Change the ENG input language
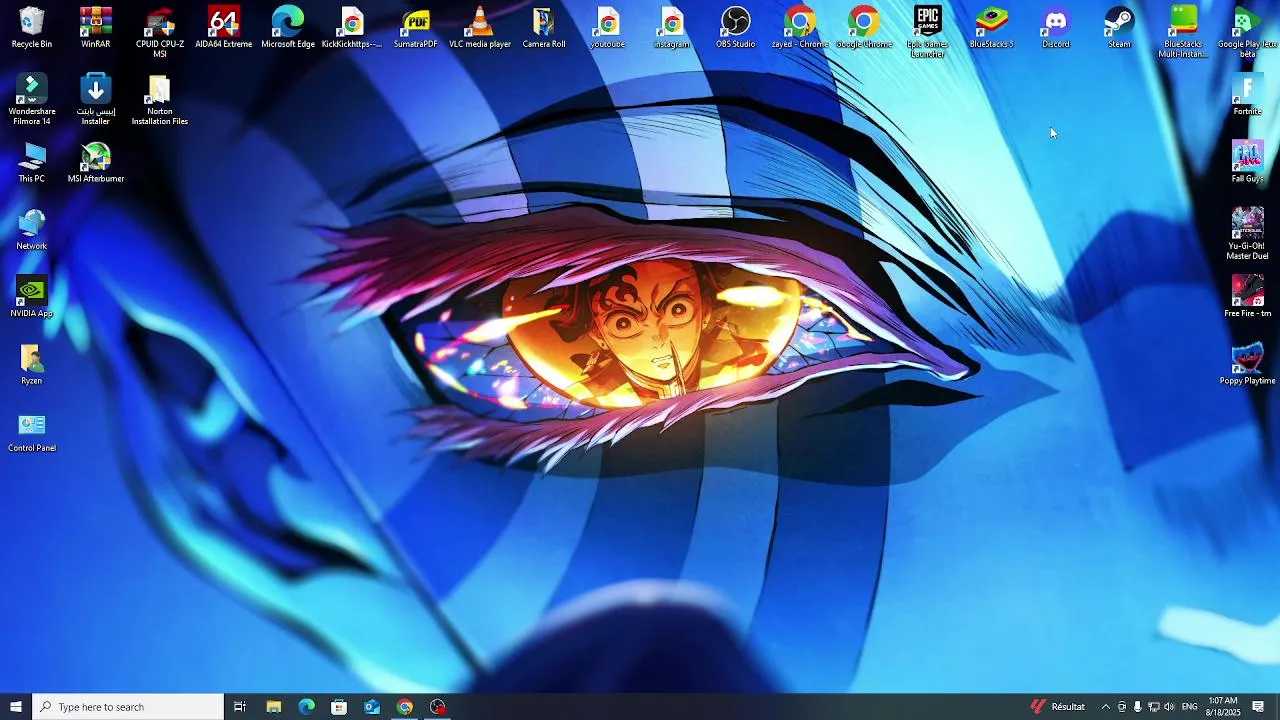Viewport: 1280px width, 720px height. click(x=1189, y=707)
